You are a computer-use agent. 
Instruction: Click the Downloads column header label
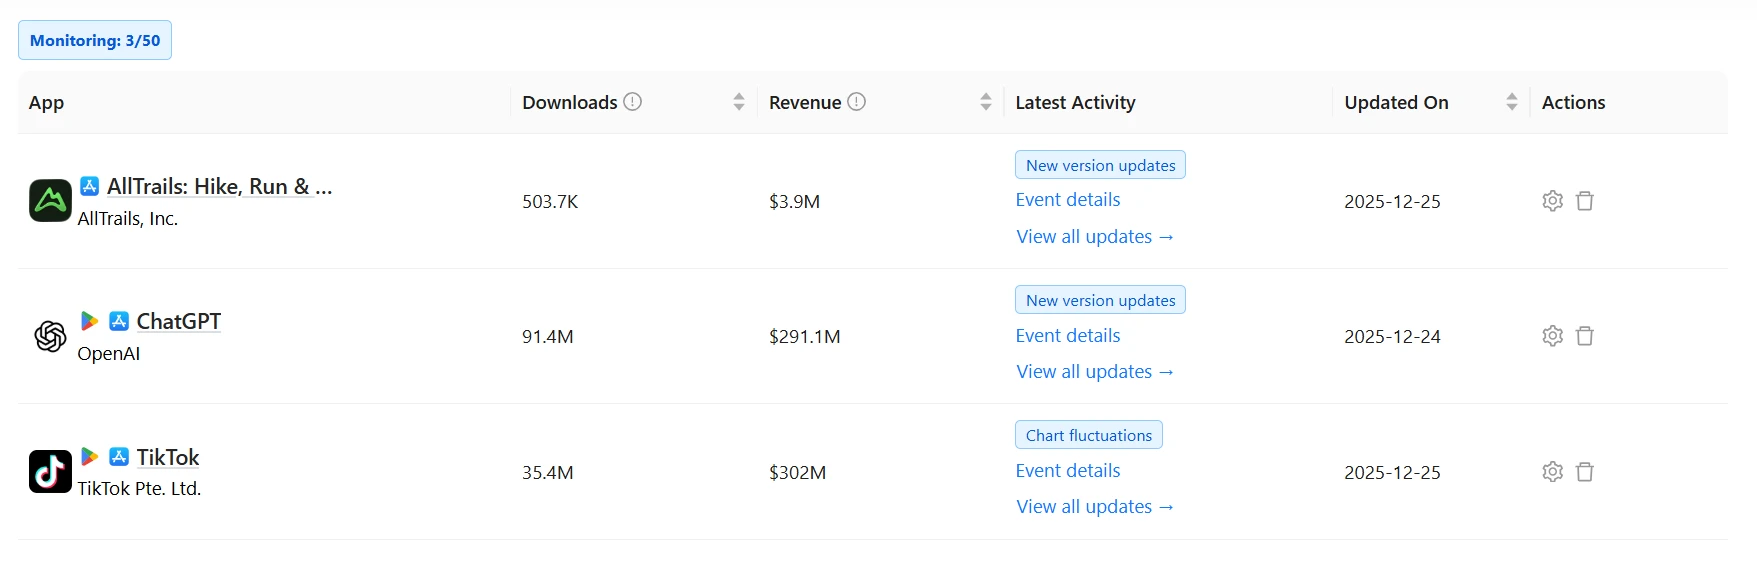(570, 102)
